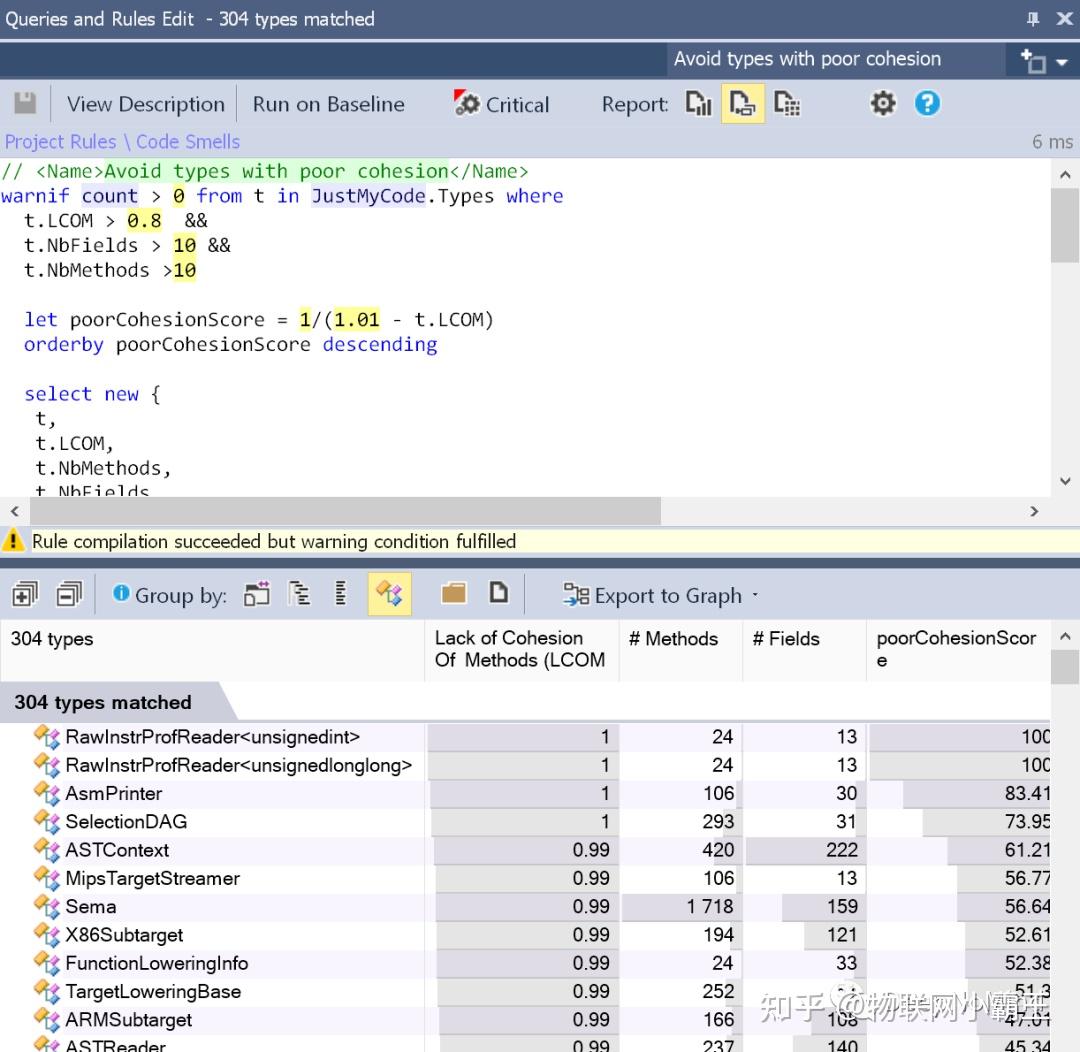Open the 'Avoid types with poor cohesion' query selector
Viewport: 1080px width, 1052px height.
tap(806, 59)
